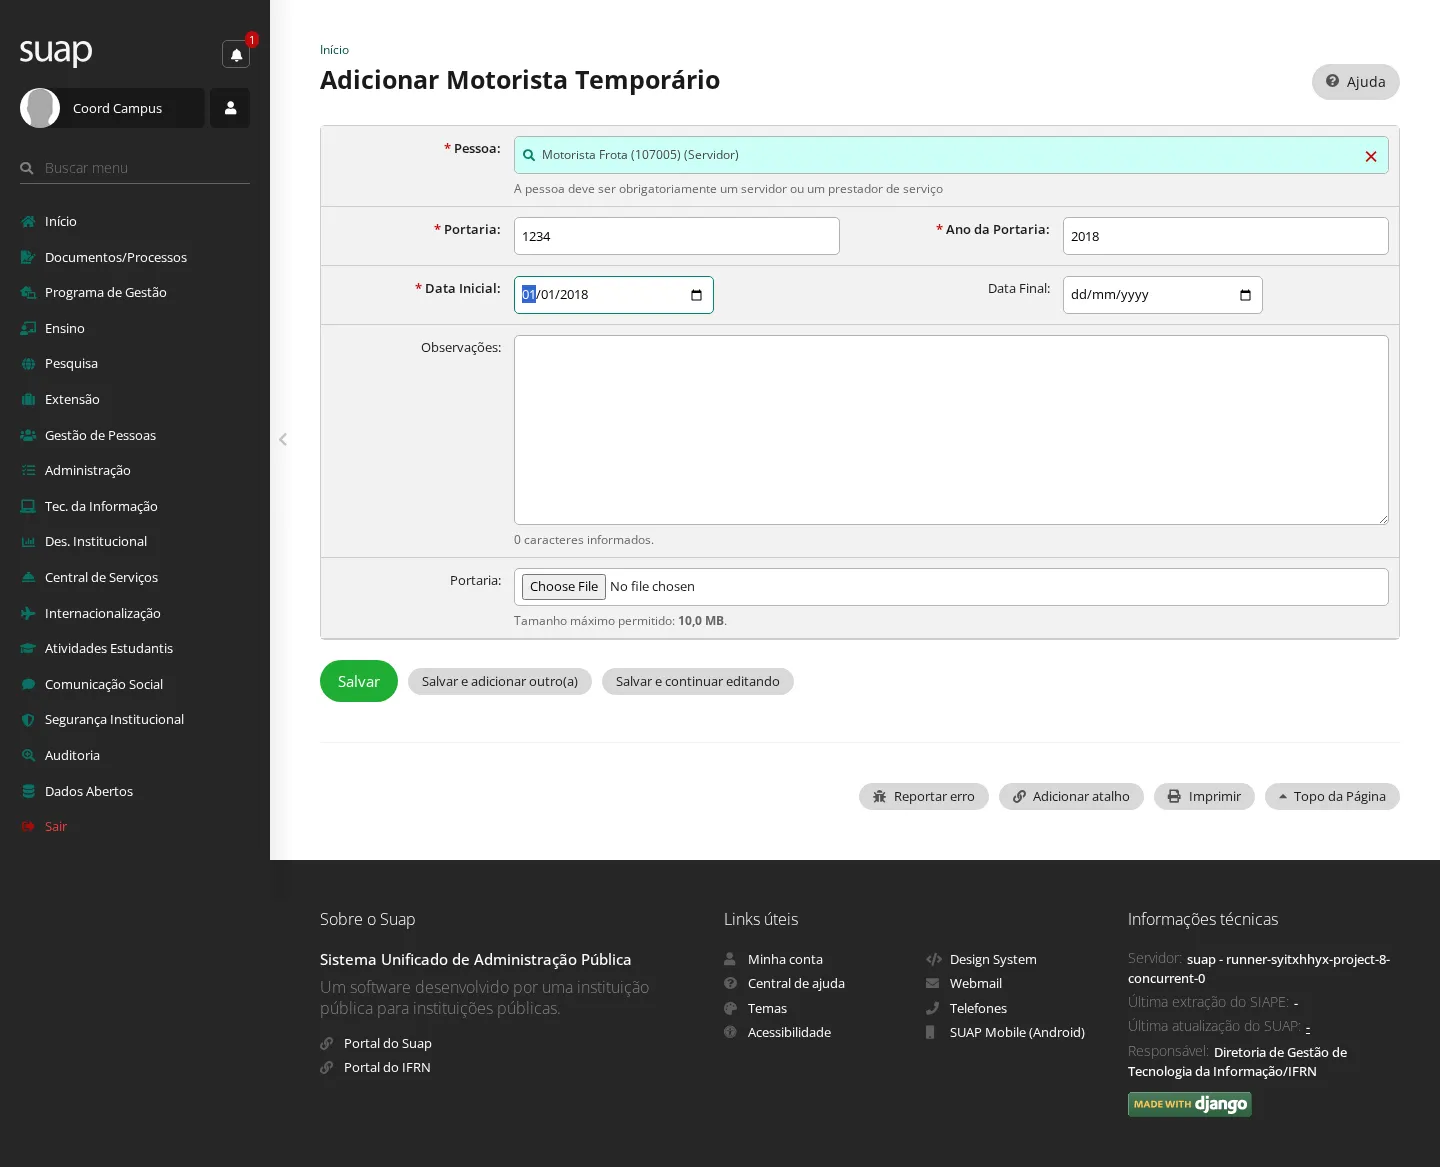Click the Imprimir print button
This screenshot has height=1167, width=1440.
pos(1204,796)
